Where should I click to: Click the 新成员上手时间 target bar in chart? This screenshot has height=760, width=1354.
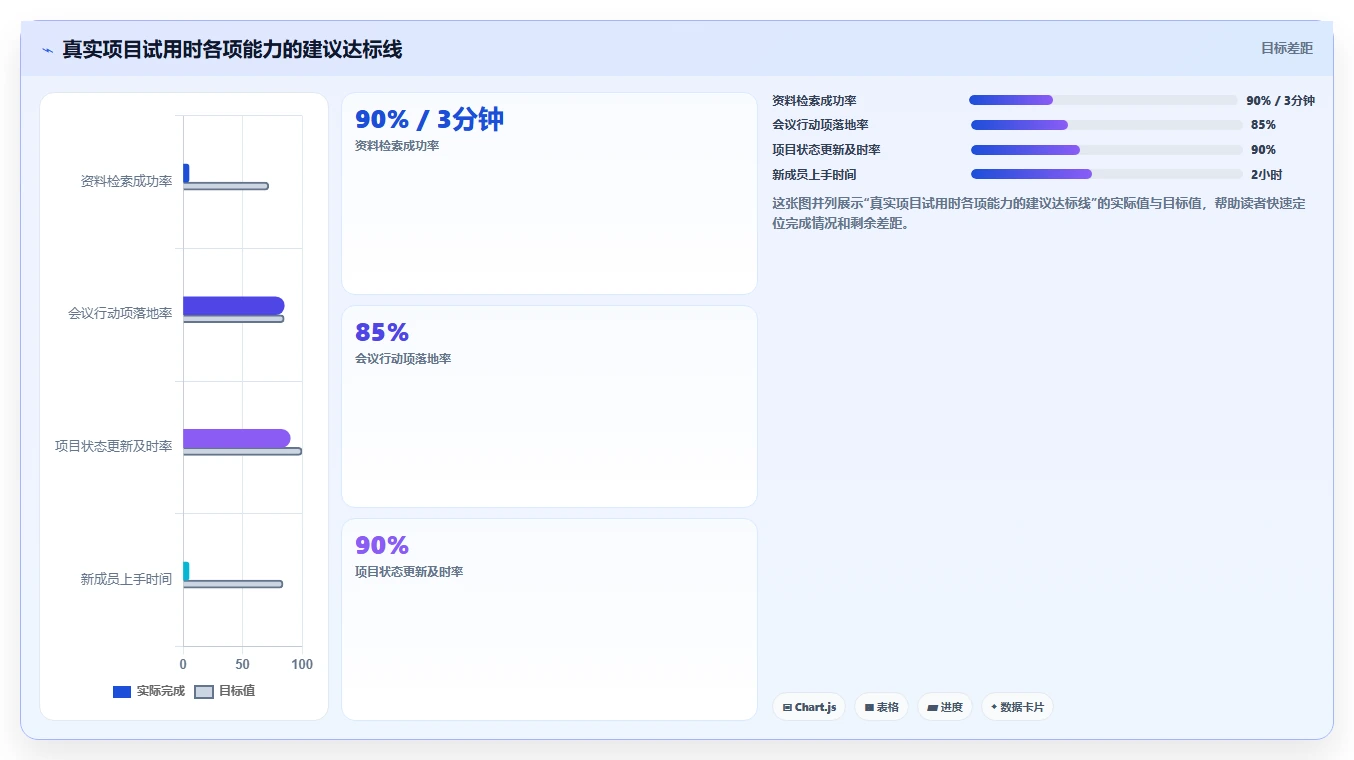(x=232, y=584)
